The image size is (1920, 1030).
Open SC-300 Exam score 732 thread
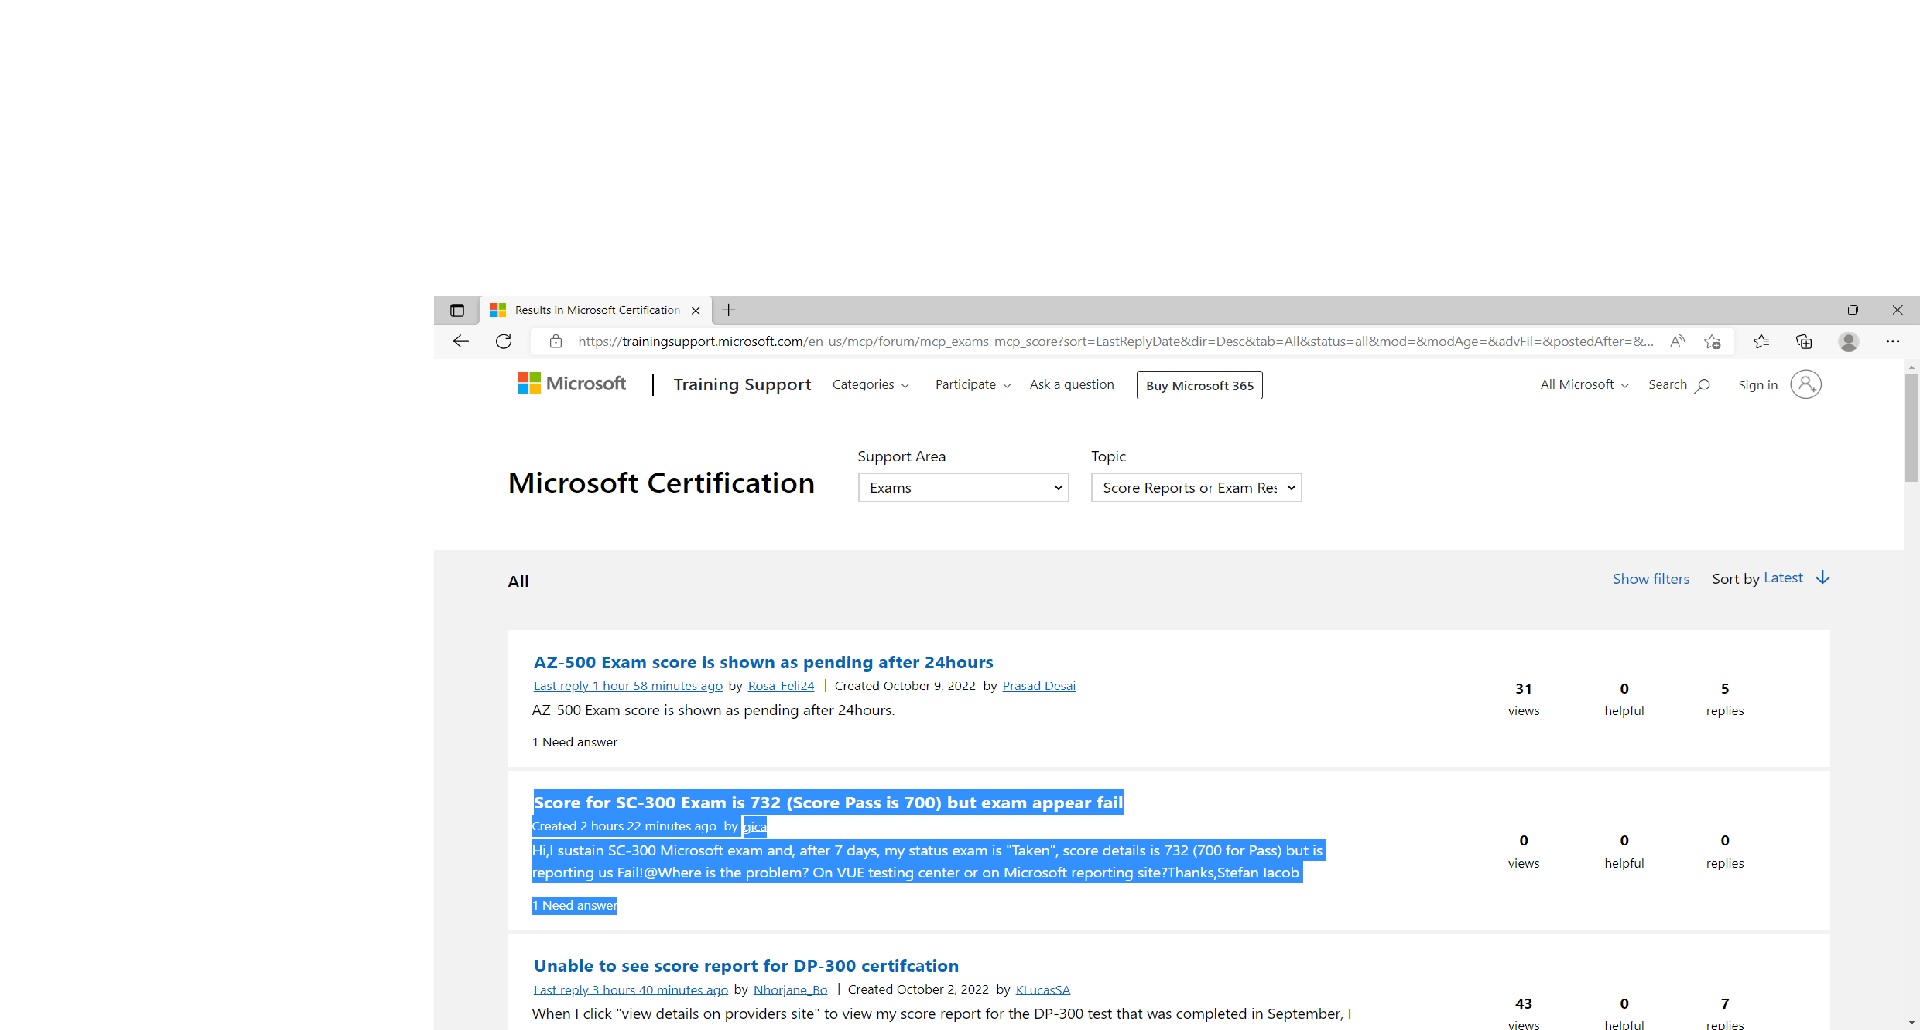[828, 802]
